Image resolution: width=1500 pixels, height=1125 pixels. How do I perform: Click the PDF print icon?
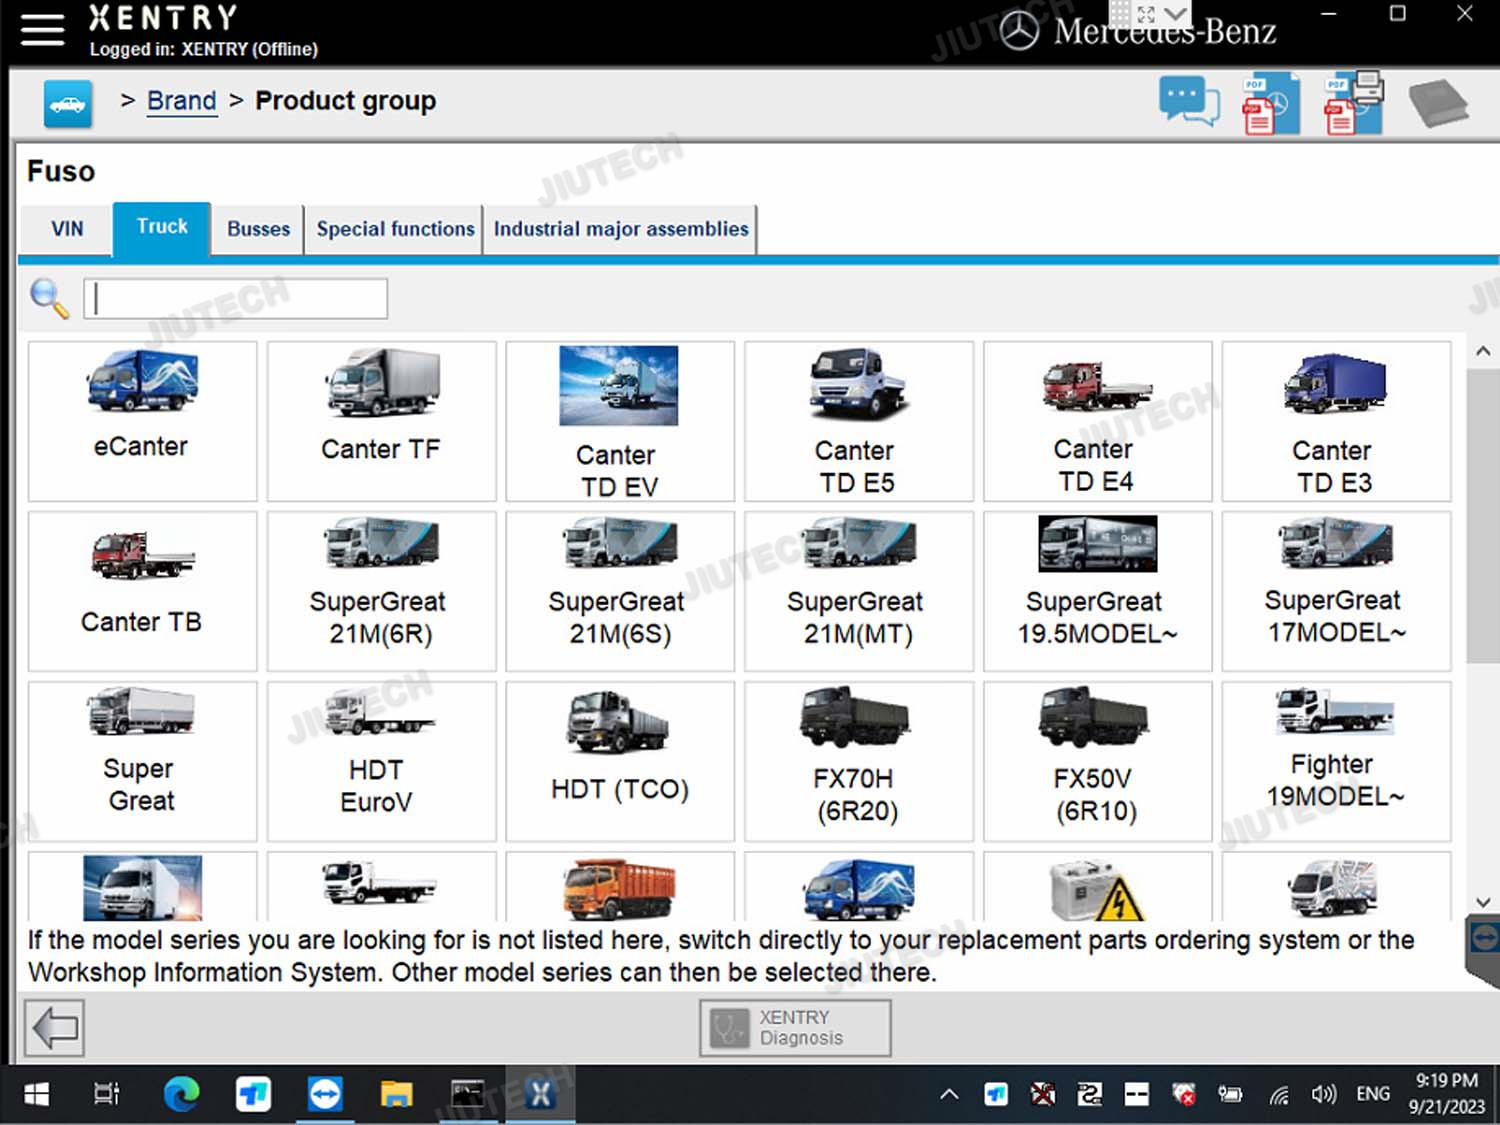click(1353, 103)
